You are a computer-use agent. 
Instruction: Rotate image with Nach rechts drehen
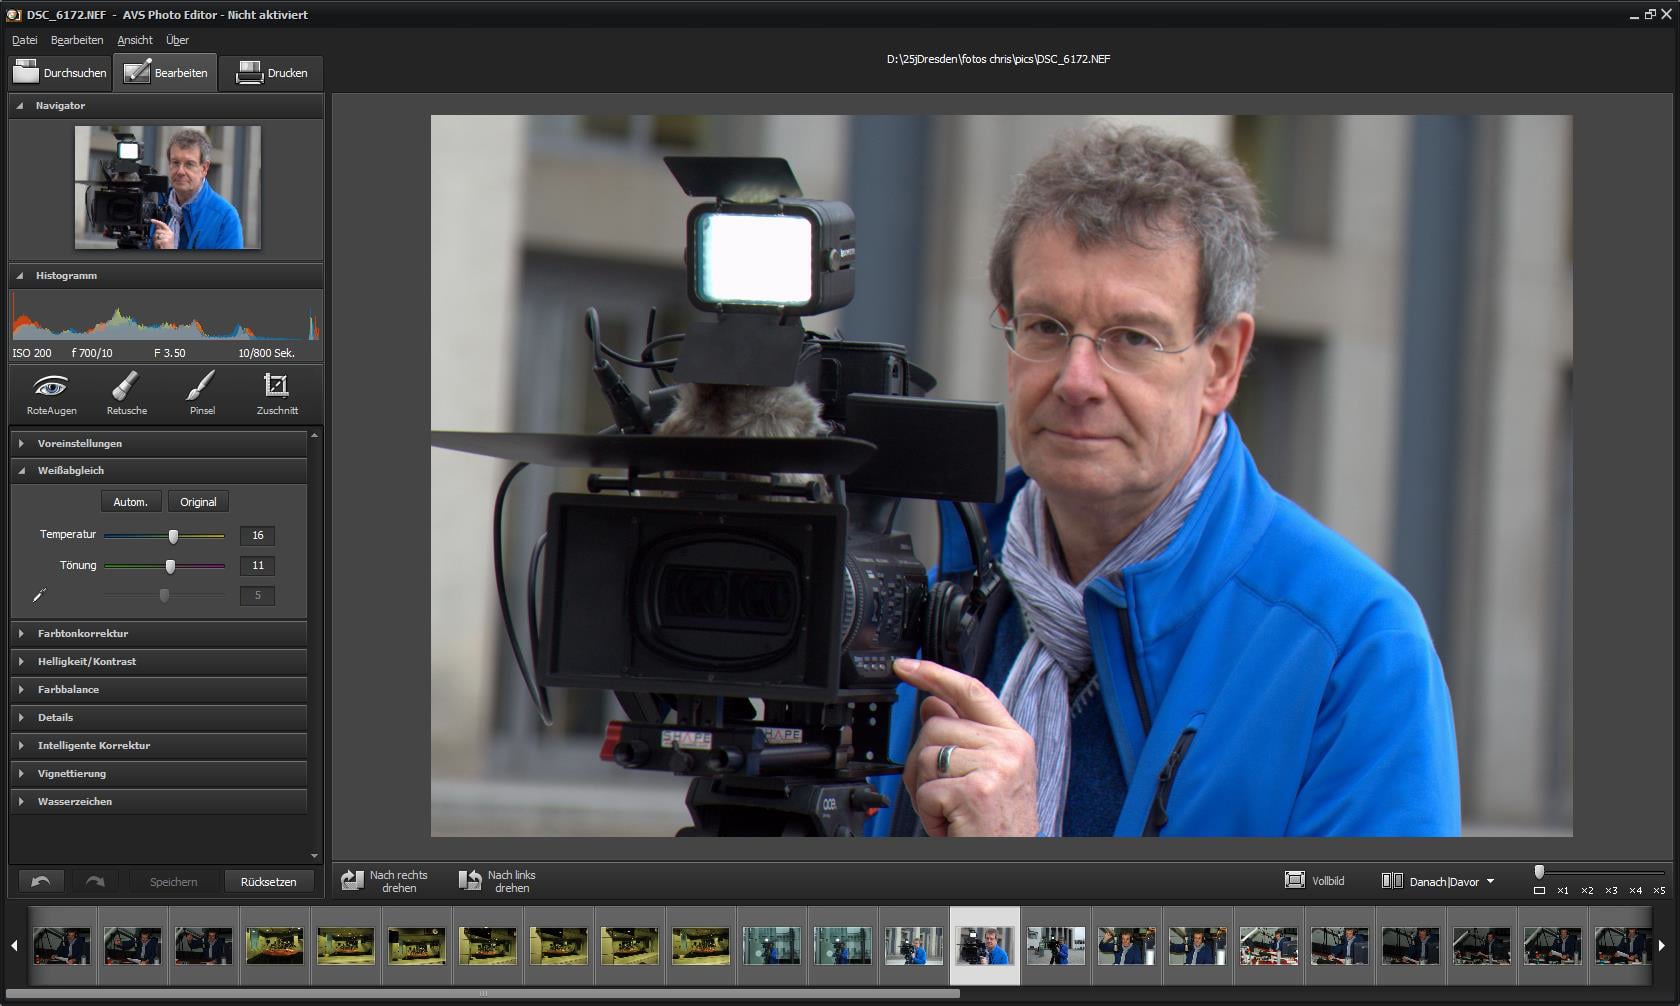(384, 881)
